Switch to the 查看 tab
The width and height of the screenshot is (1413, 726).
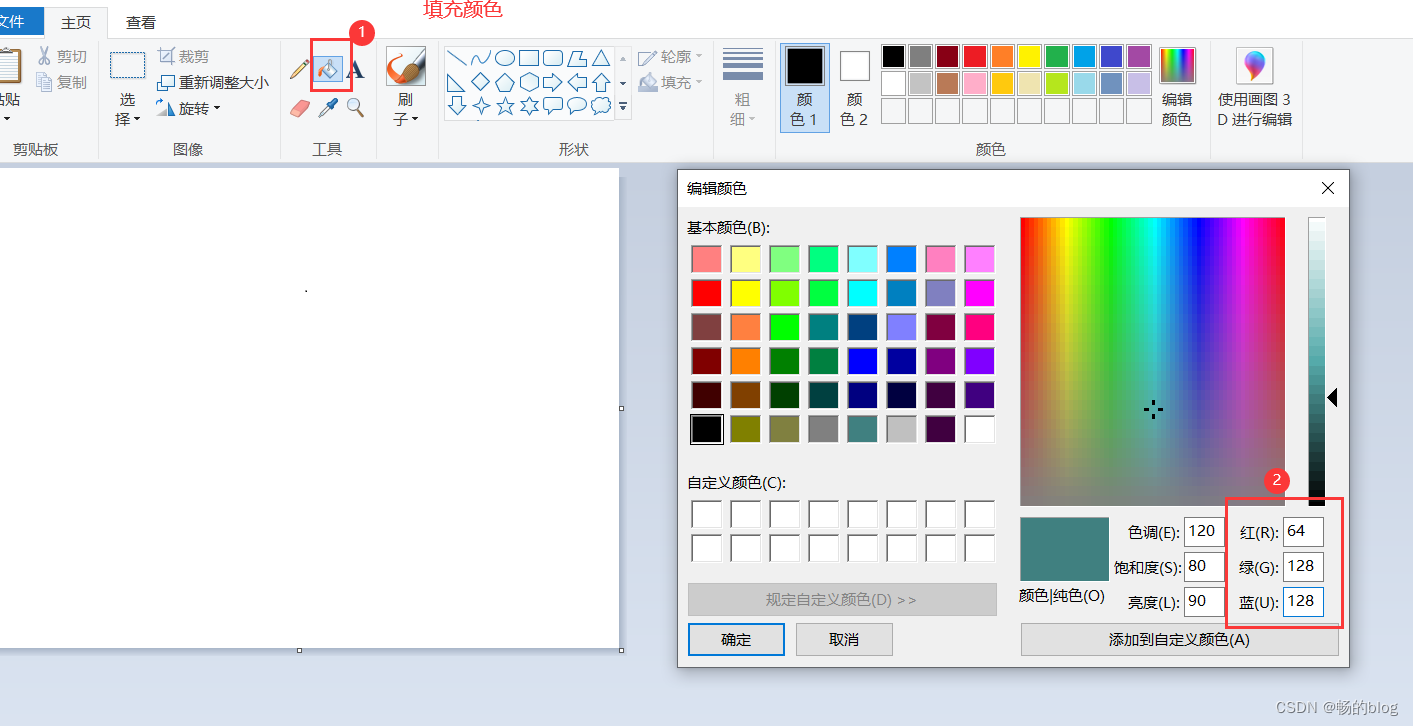pyautogui.click(x=139, y=21)
